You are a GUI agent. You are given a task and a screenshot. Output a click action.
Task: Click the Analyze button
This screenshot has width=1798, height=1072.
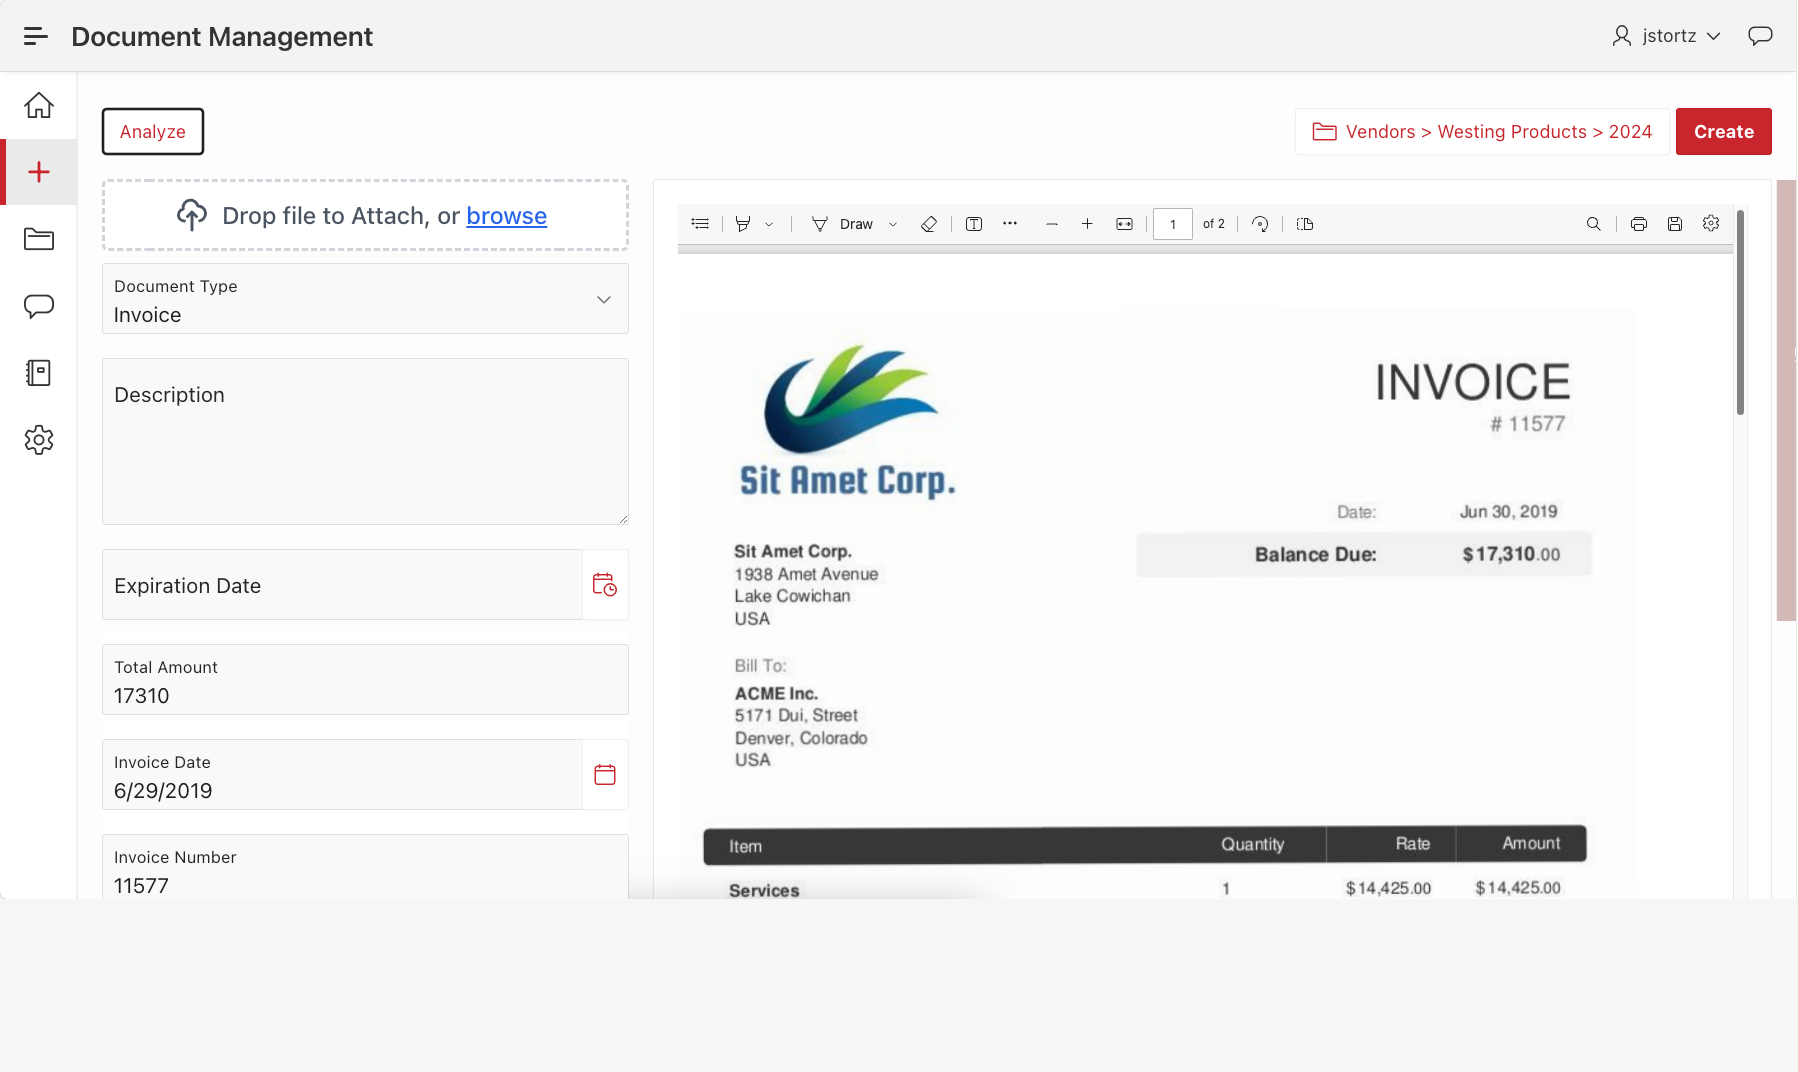(x=153, y=132)
